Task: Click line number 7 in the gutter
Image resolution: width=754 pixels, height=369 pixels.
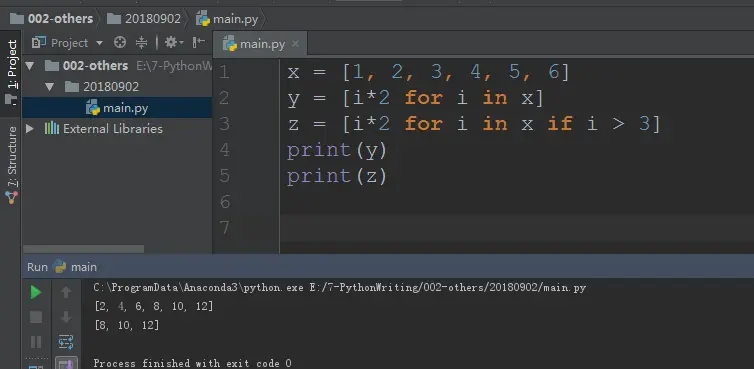Action: point(225,228)
